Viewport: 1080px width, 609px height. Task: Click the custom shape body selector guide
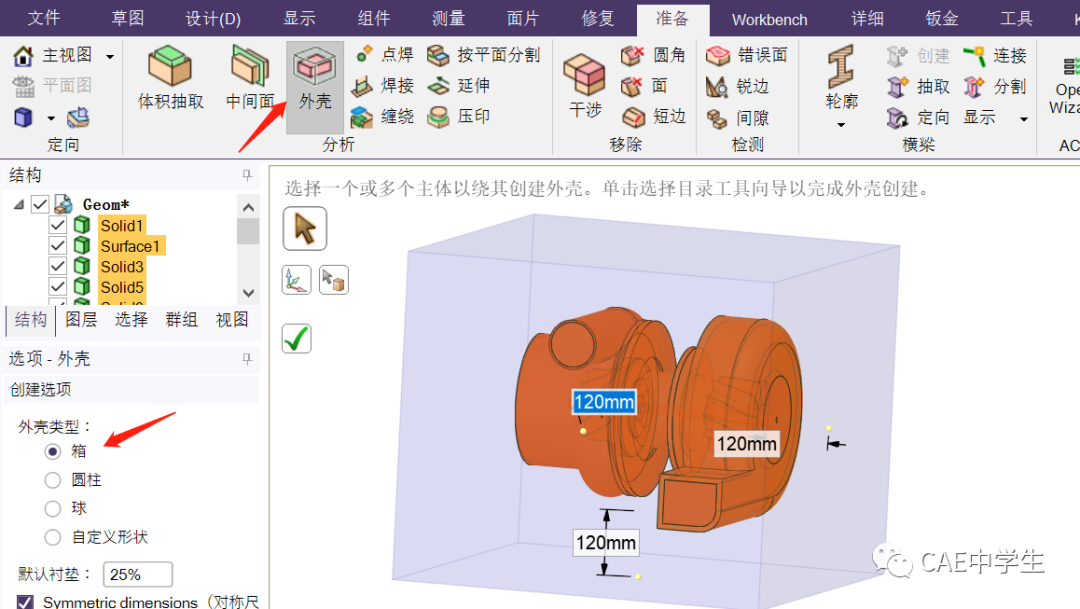coord(334,280)
